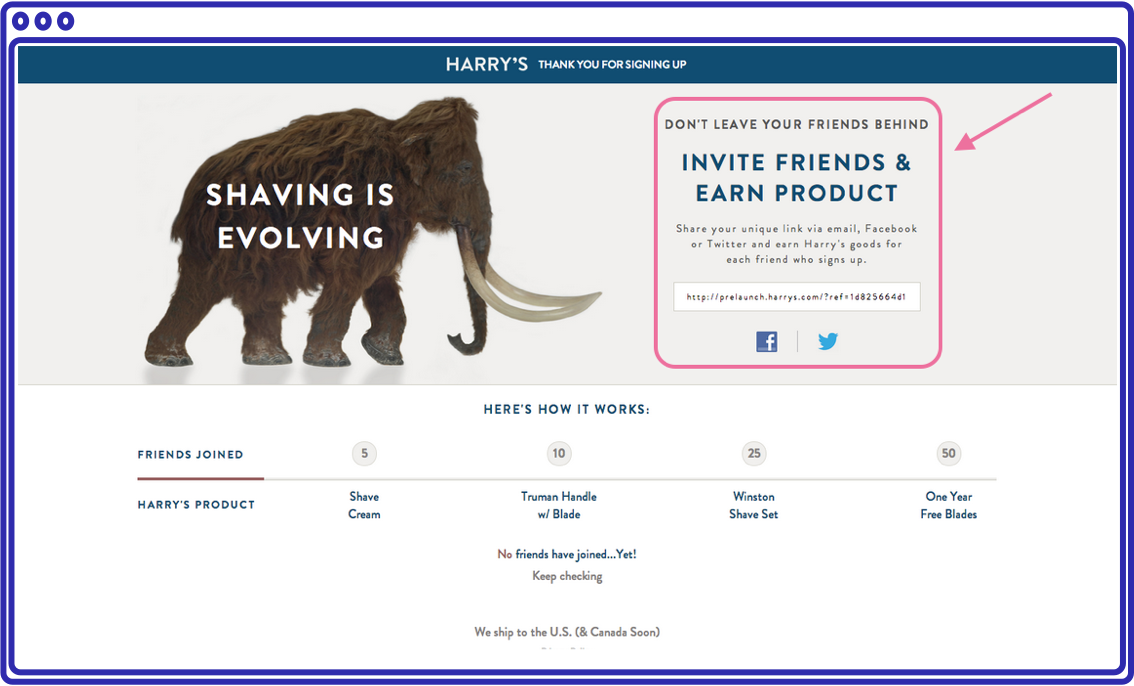This screenshot has width=1134, height=686.
Task: Click the "One Year Free Blades" reward text
Action: click(949, 505)
